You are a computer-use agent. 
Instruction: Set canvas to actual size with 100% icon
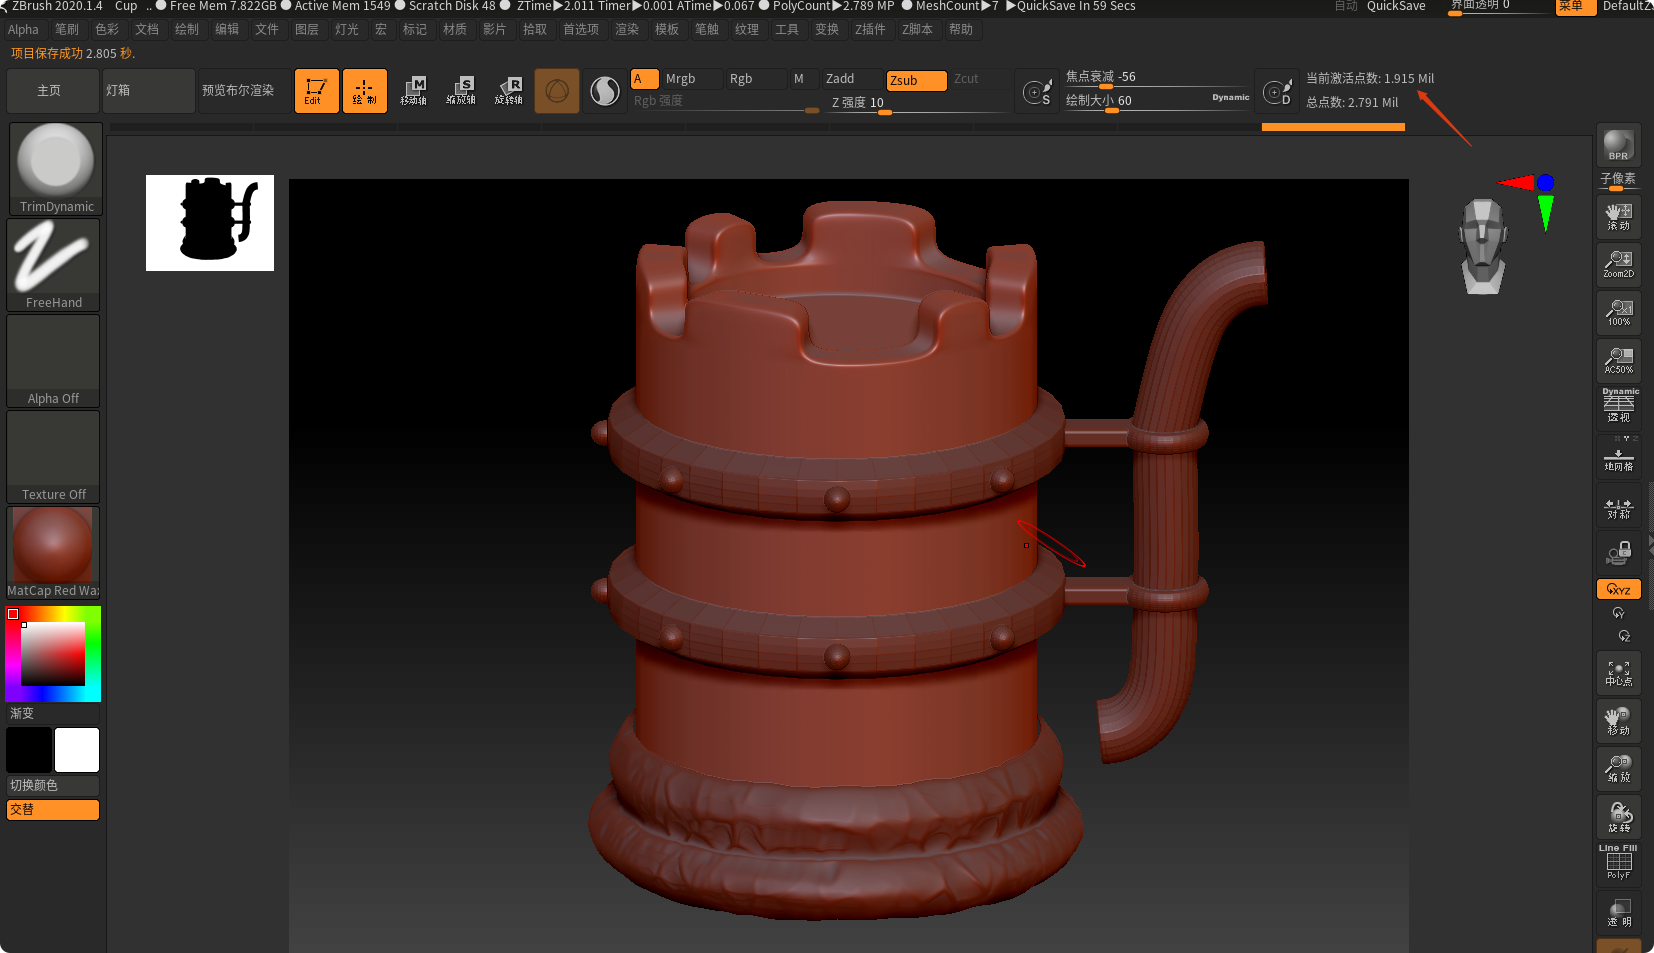click(1618, 313)
